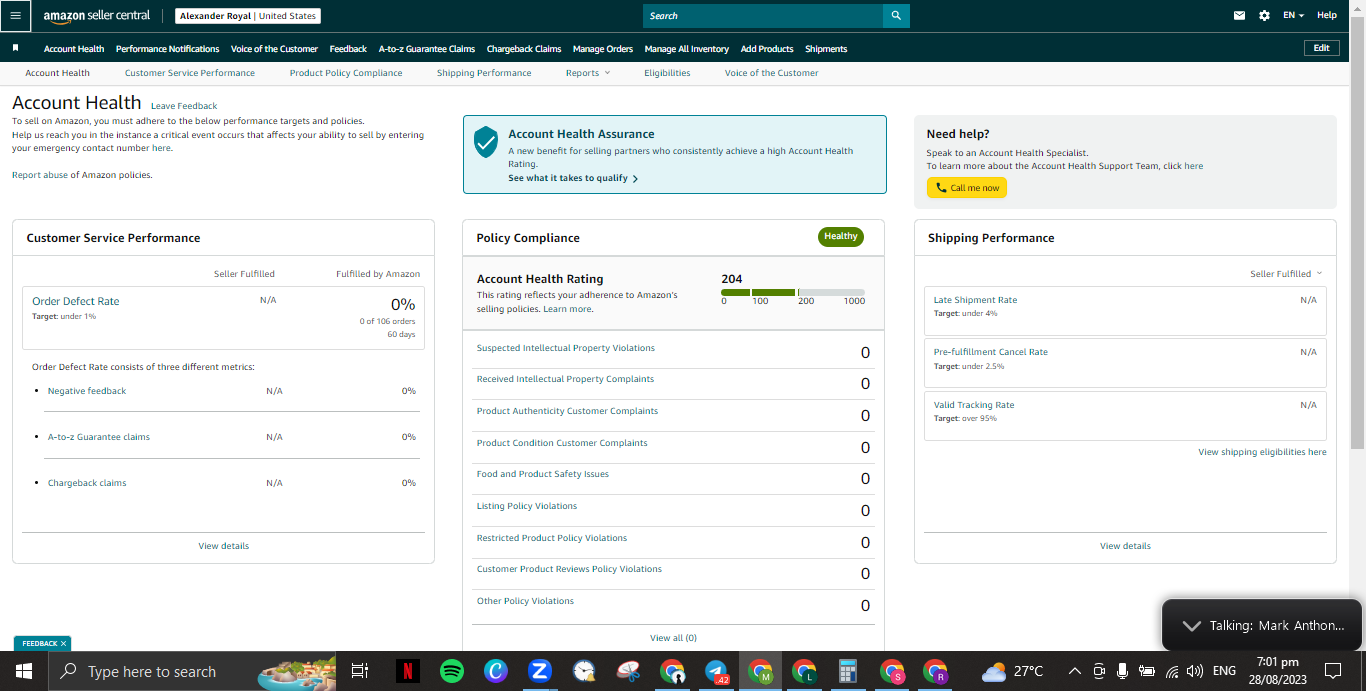Screen dimensions: 1366x691
Task: Click the bookmark flag icon in nav bar
Action: pos(15,48)
